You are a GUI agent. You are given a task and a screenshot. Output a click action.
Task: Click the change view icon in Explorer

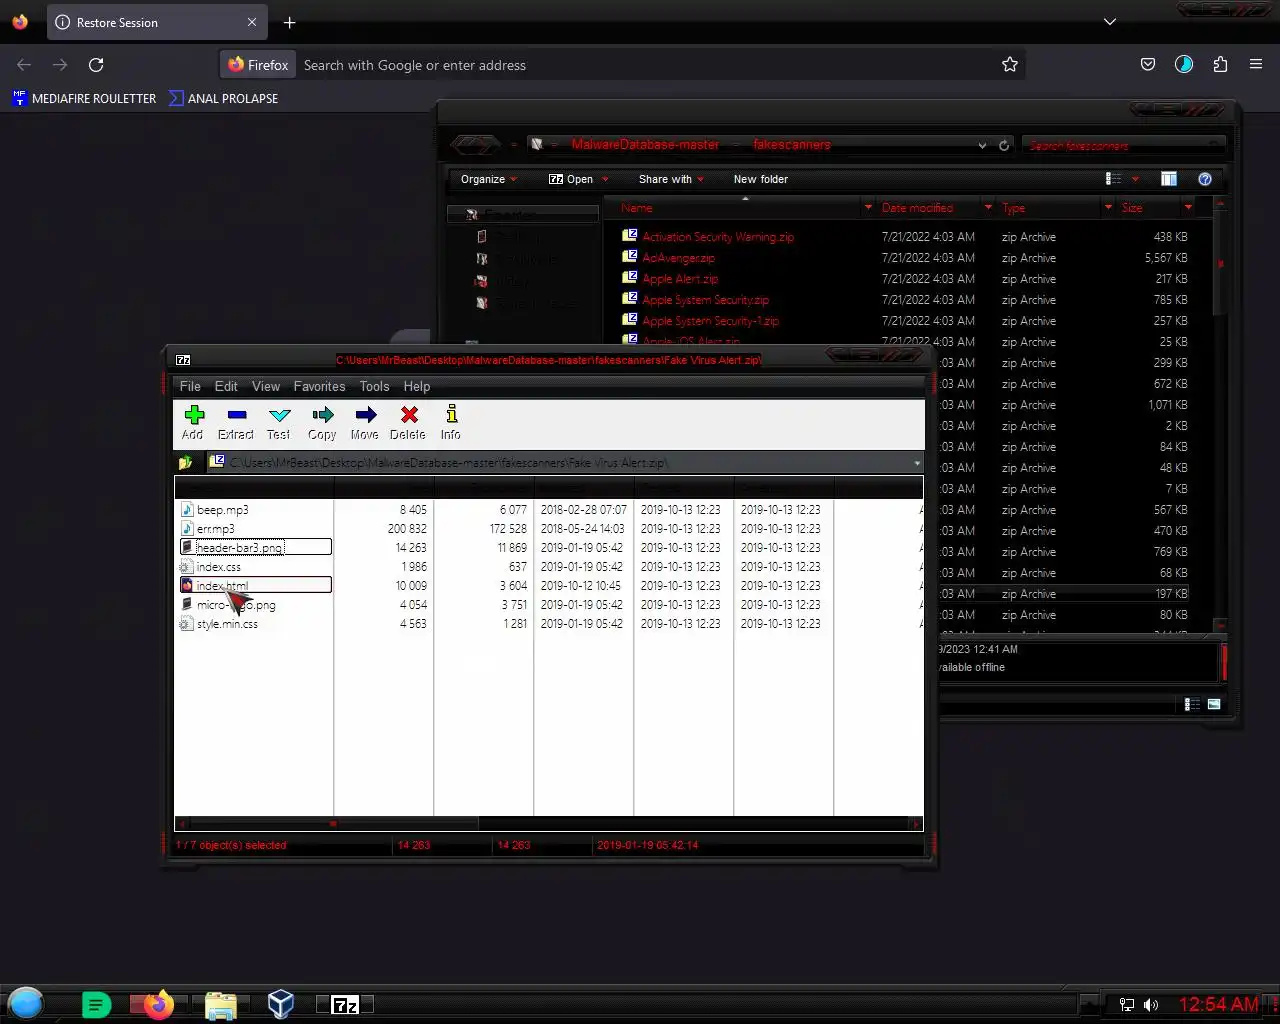point(1114,179)
